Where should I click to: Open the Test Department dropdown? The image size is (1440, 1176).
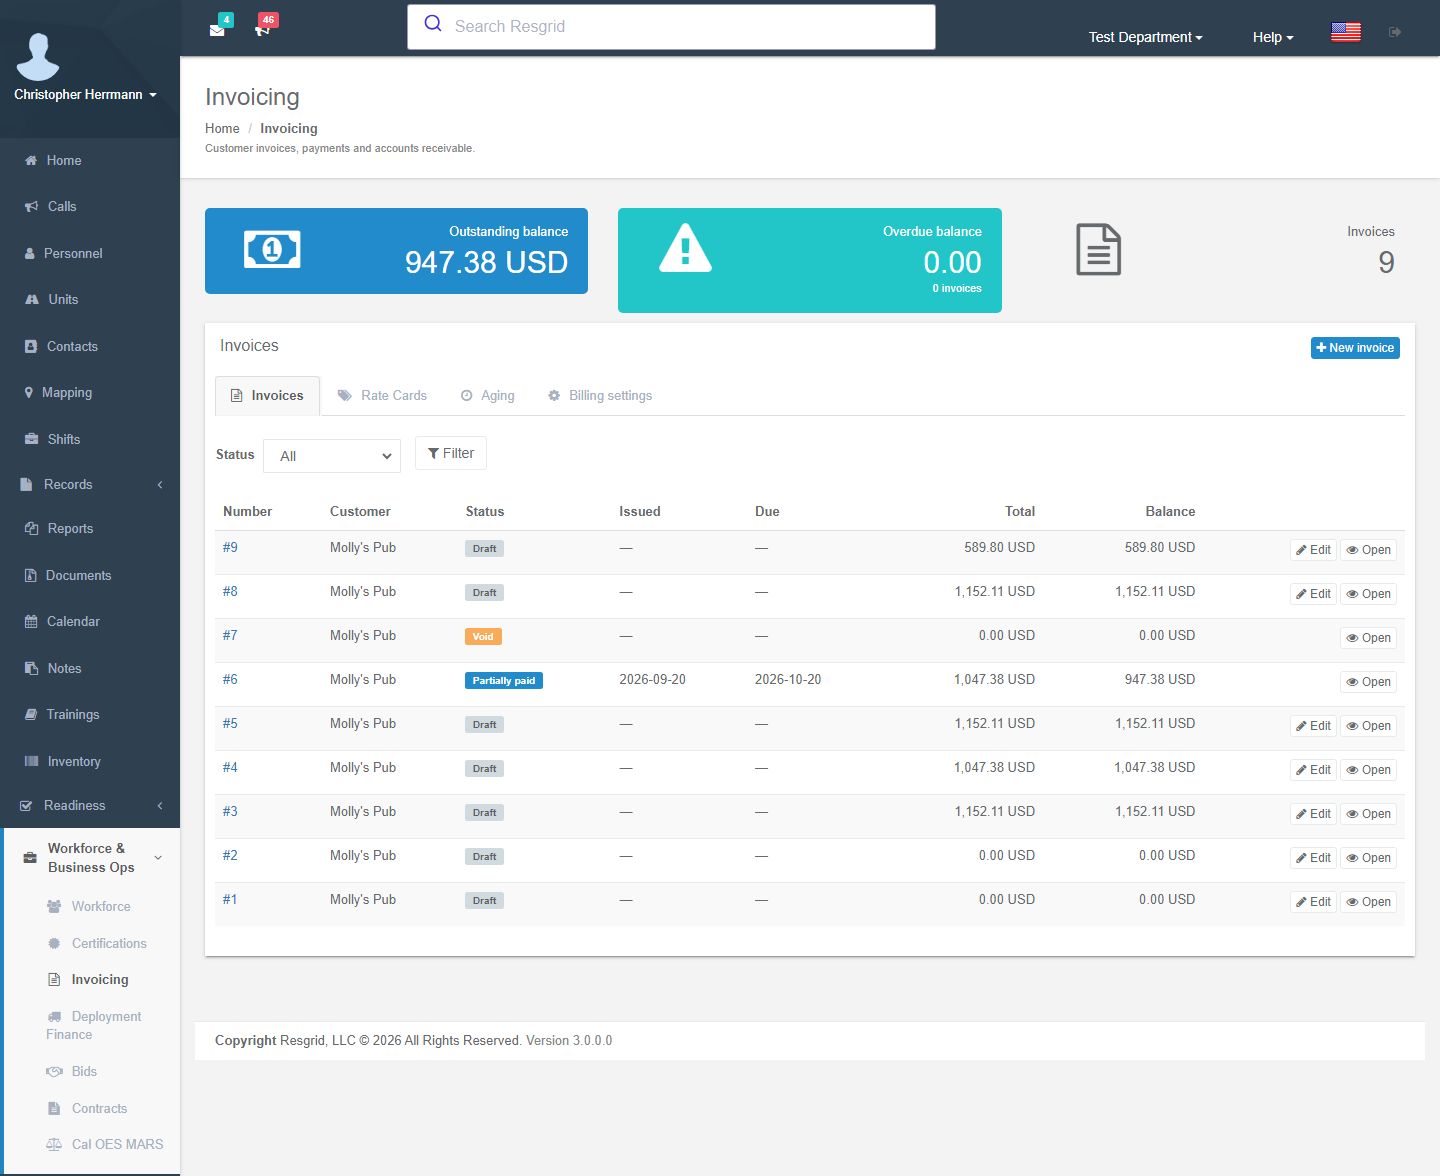(x=1145, y=37)
